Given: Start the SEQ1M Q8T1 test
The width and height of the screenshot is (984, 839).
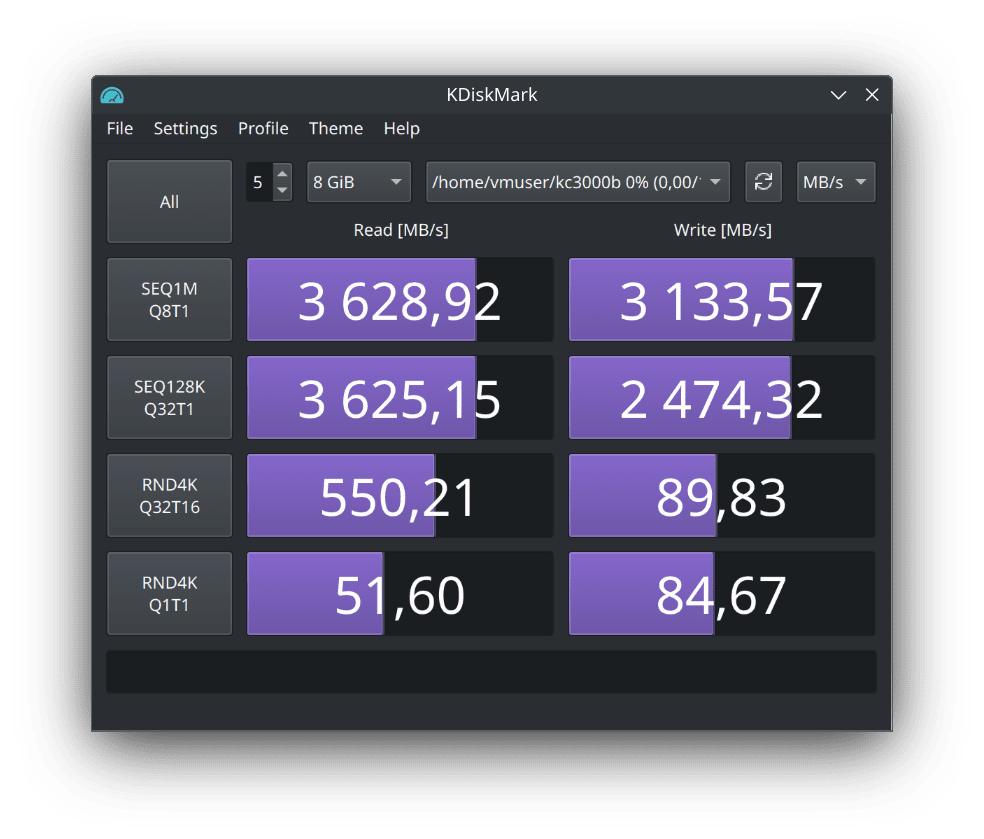Looking at the screenshot, I should click(x=169, y=299).
